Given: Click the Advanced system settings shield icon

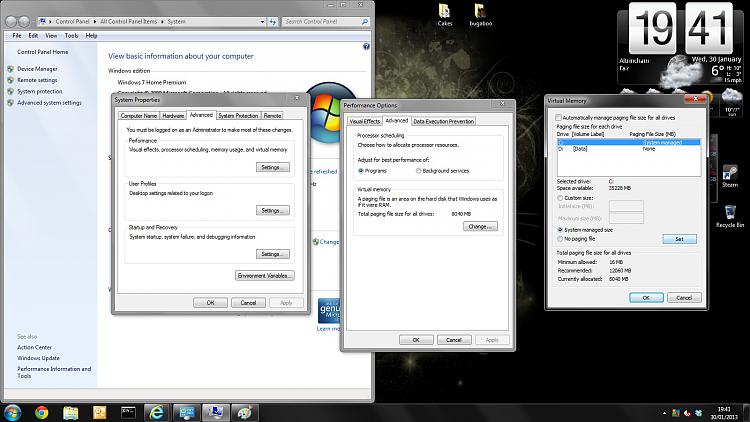Looking at the screenshot, I should coord(11,102).
